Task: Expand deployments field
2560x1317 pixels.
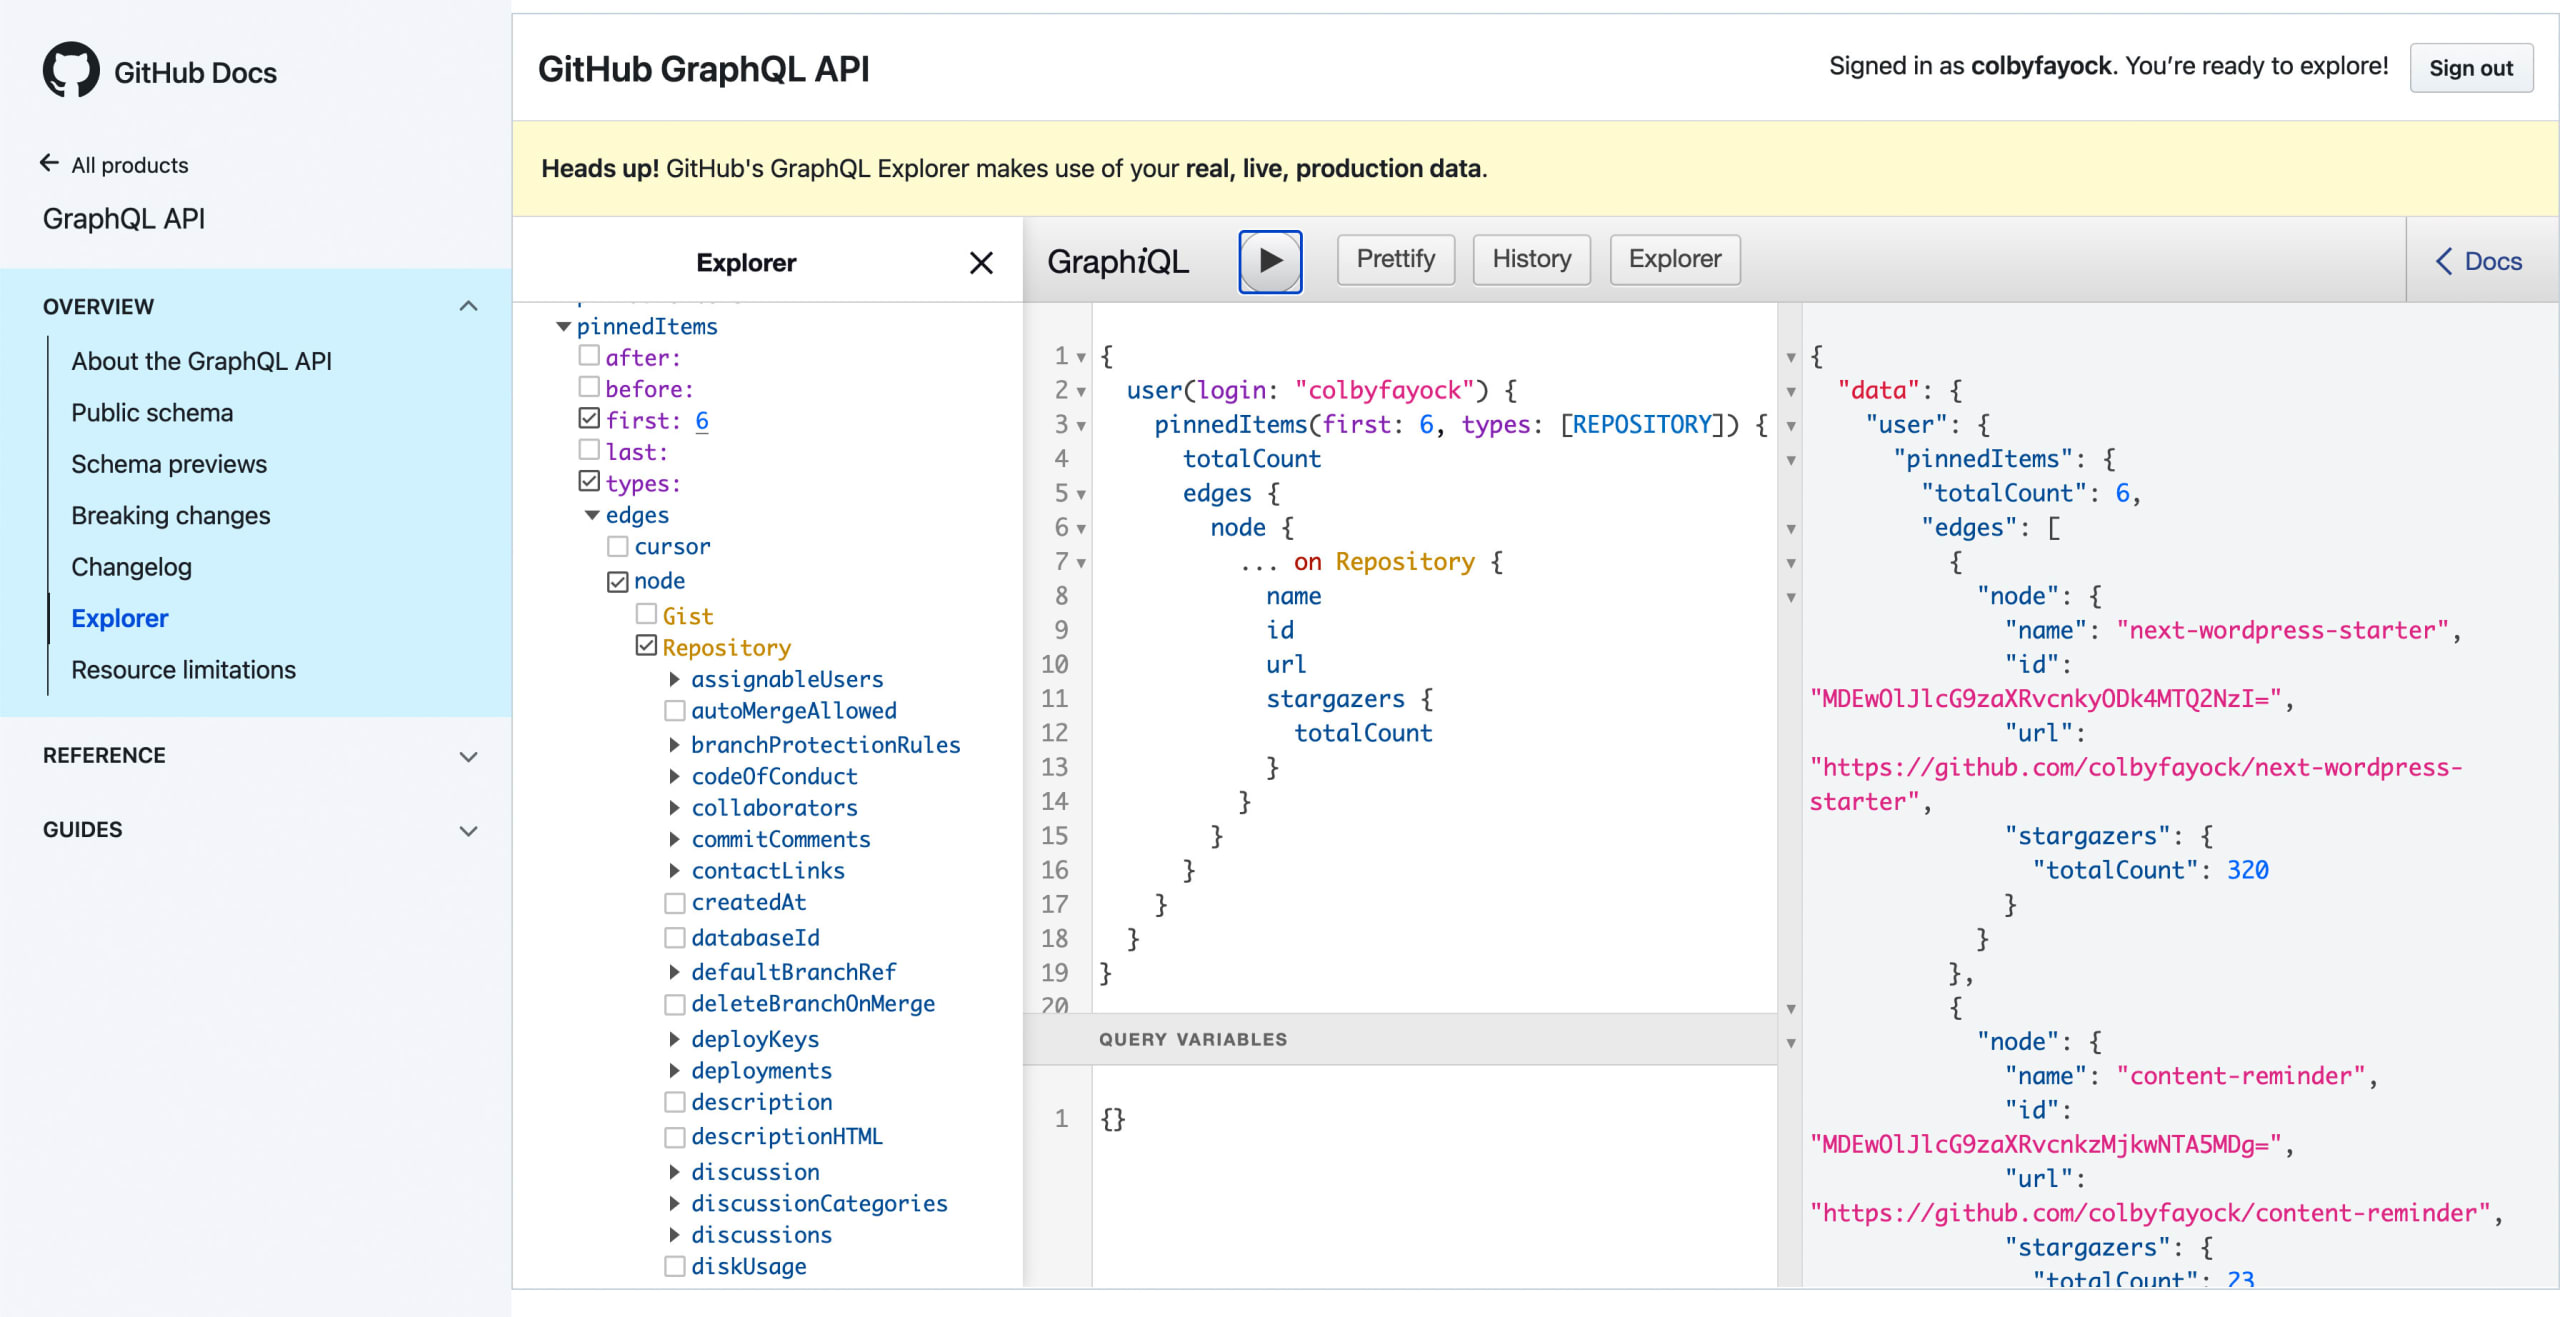Action: coord(674,1071)
